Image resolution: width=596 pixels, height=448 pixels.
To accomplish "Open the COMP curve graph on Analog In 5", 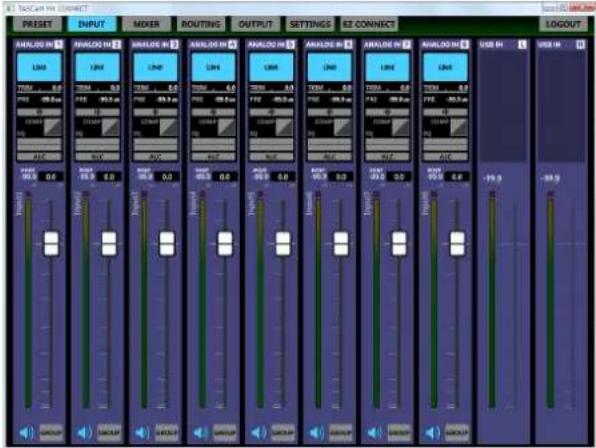I will click(285, 127).
